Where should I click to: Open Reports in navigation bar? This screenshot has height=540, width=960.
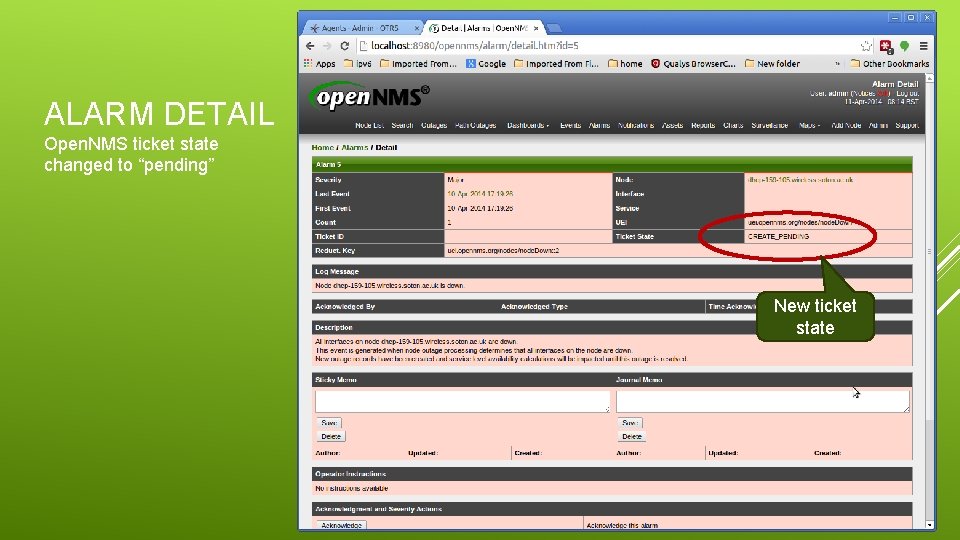coord(703,126)
